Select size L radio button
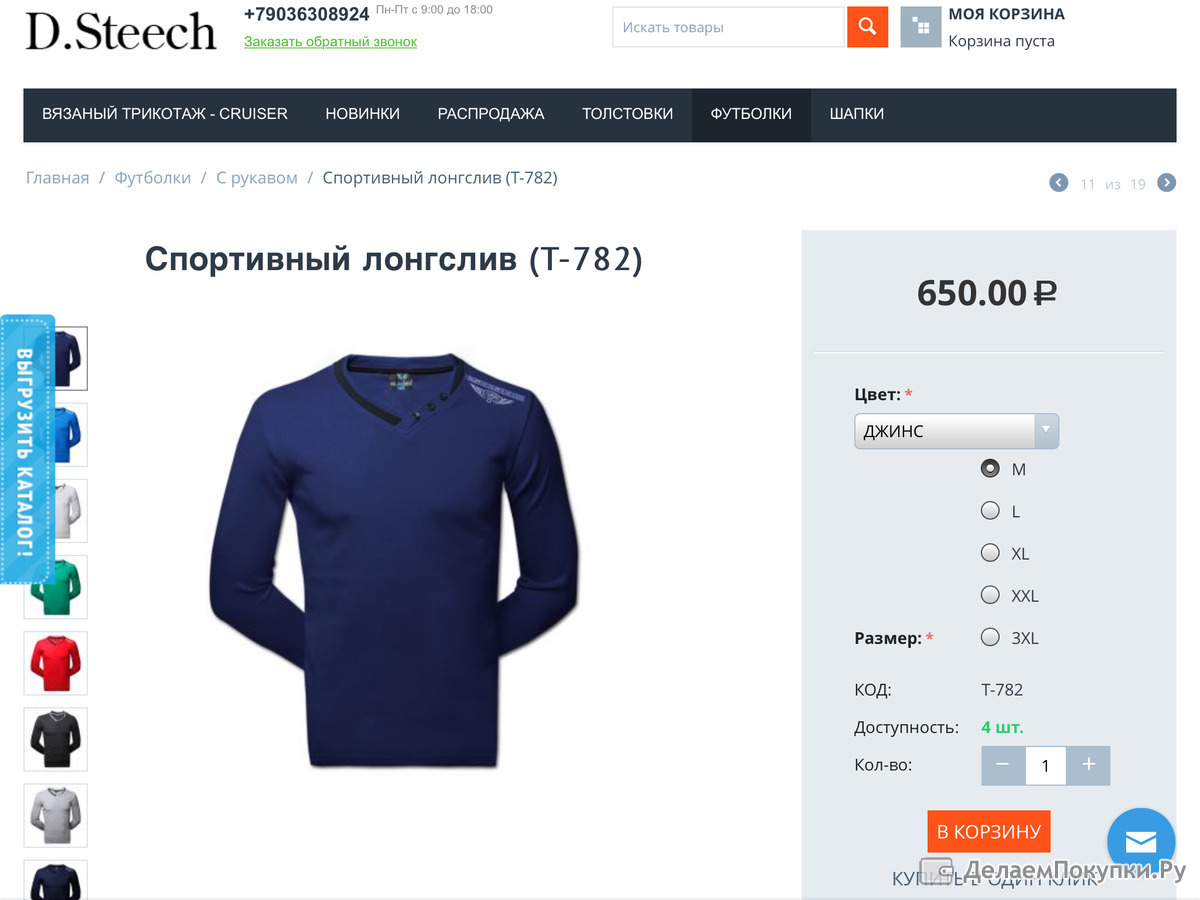Viewport: 1200px width, 900px height. [x=990, y=511]
